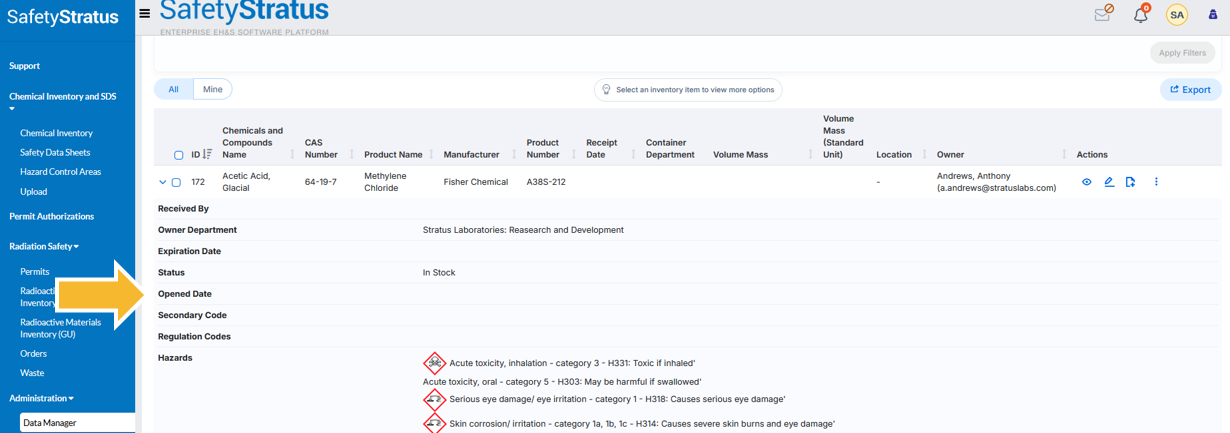
Task: Sort by Owner column header
Action: click(950, 154)
